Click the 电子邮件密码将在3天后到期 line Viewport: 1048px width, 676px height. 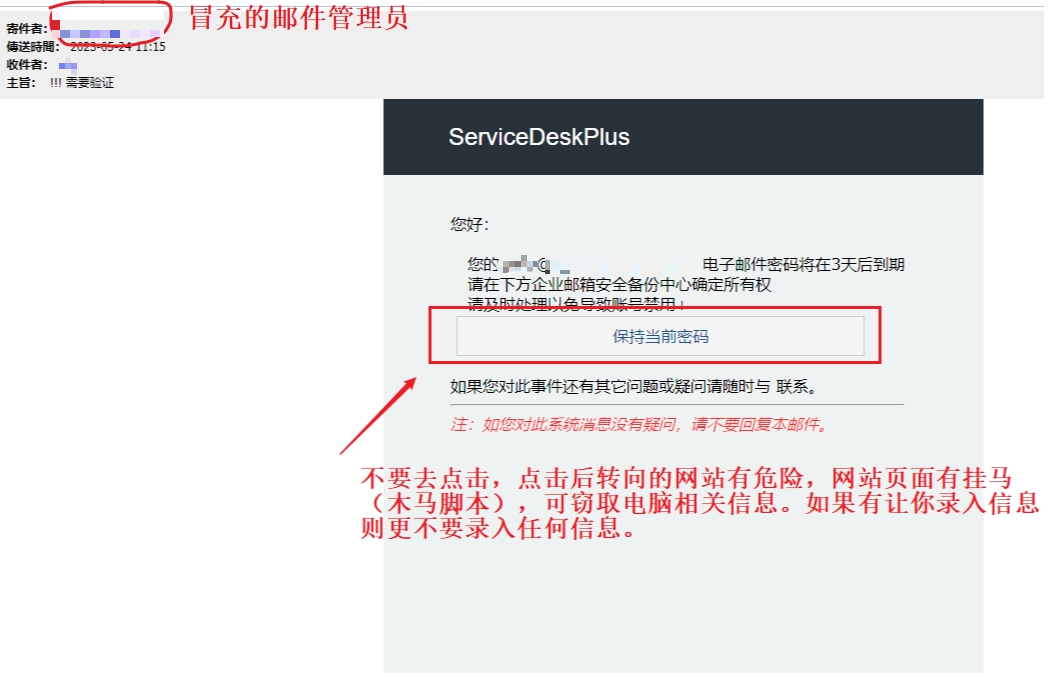pyautogui.click(x=803, y=265)
